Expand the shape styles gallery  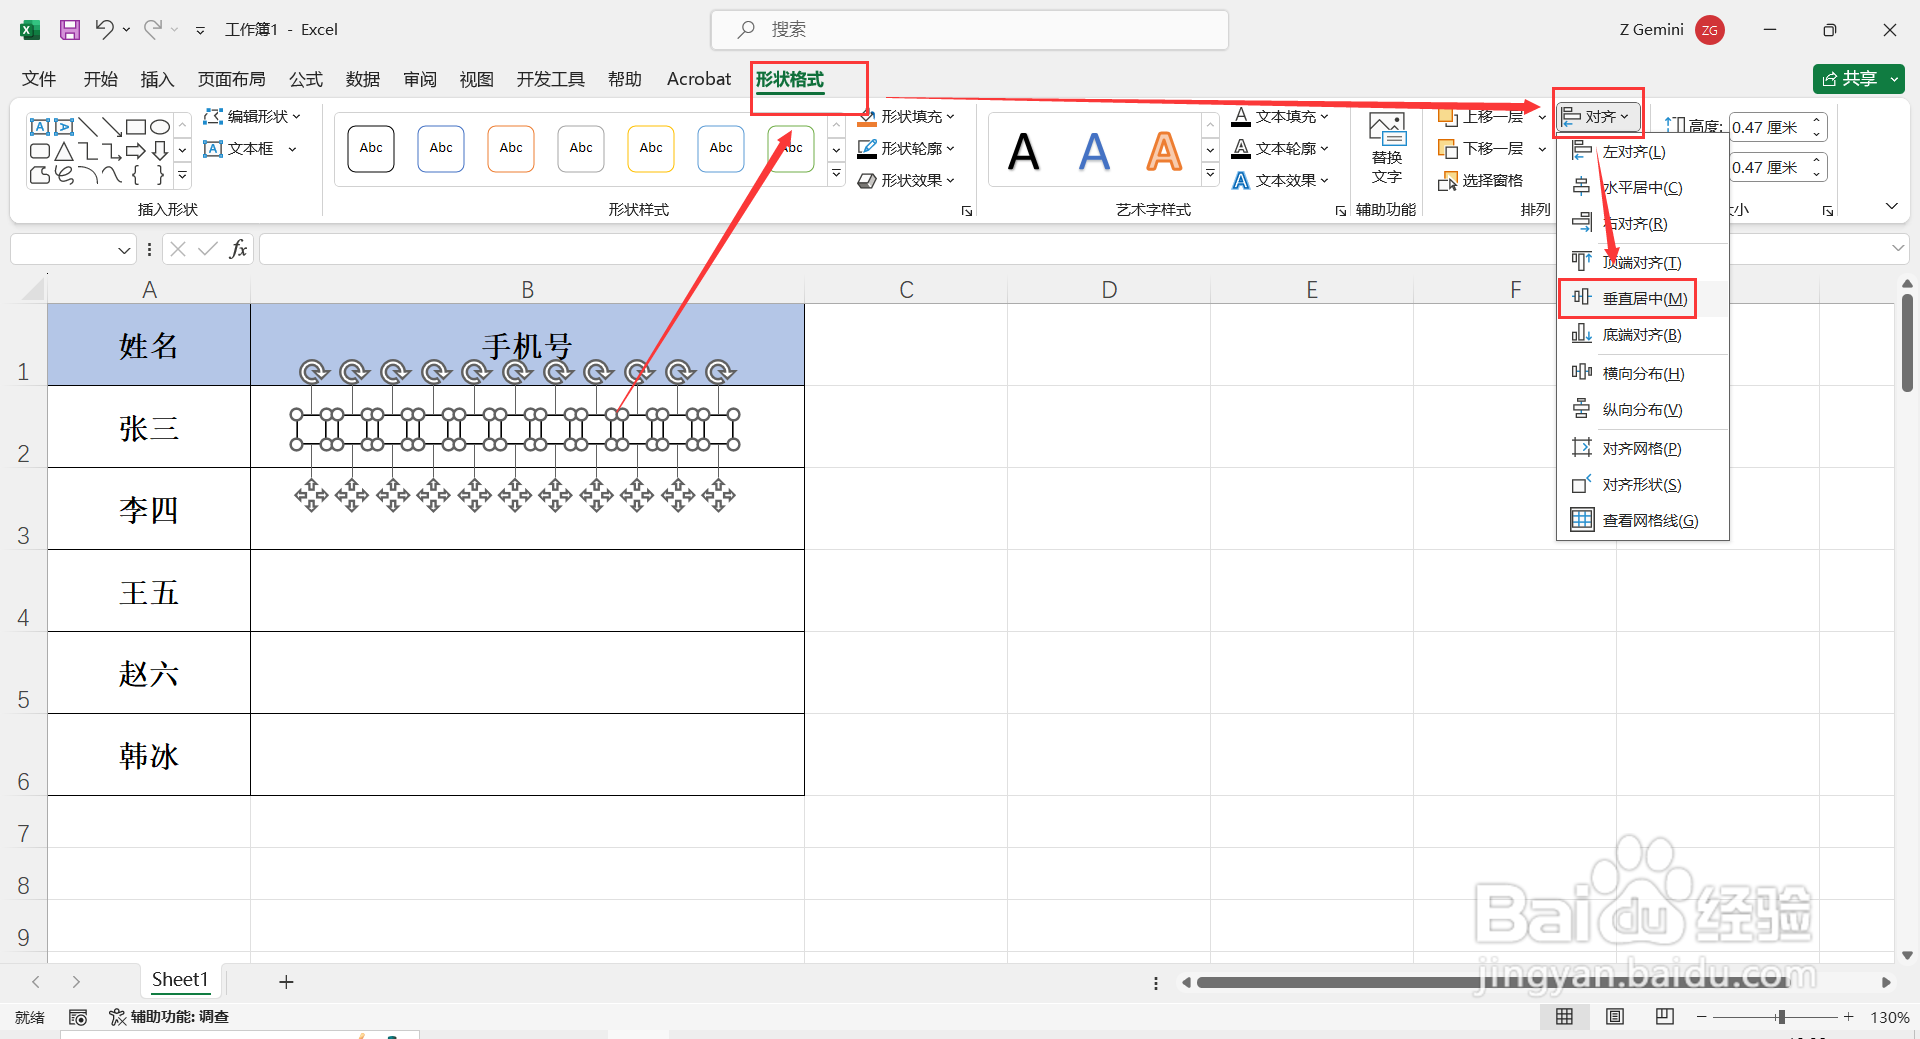click(836, 172)
